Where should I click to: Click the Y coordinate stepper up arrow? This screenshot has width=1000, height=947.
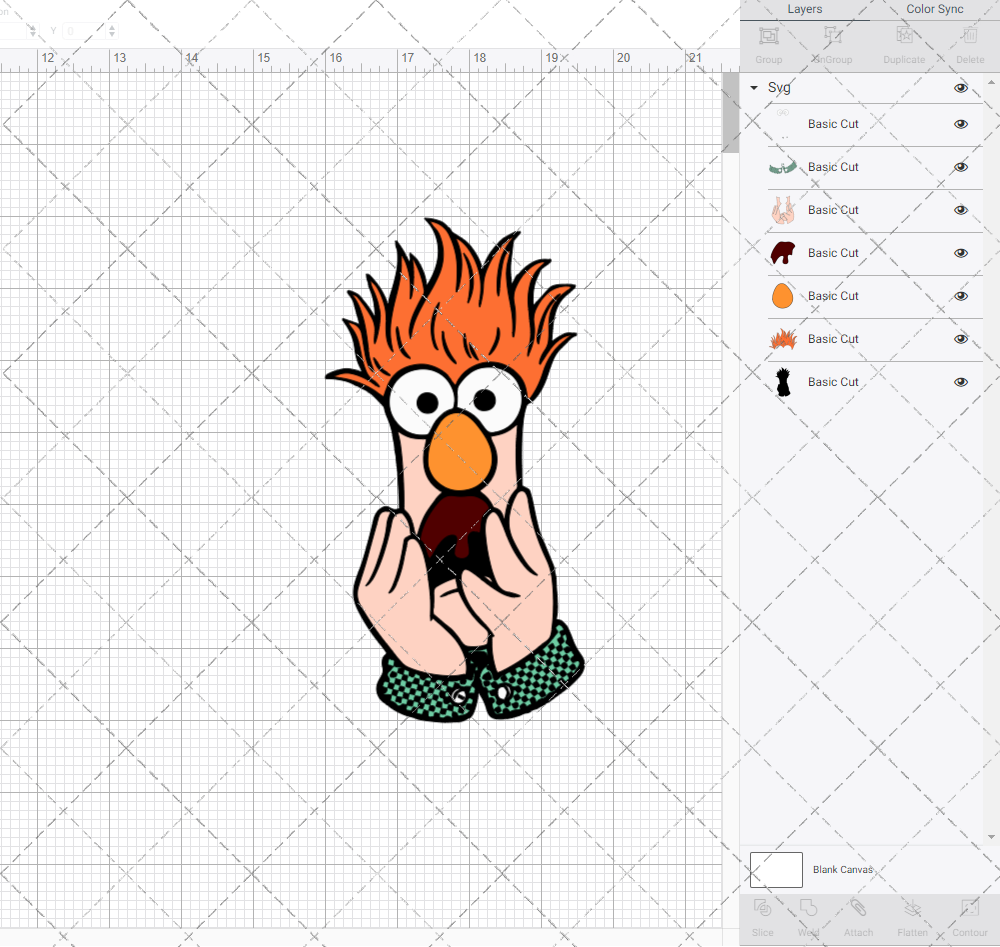110,26
